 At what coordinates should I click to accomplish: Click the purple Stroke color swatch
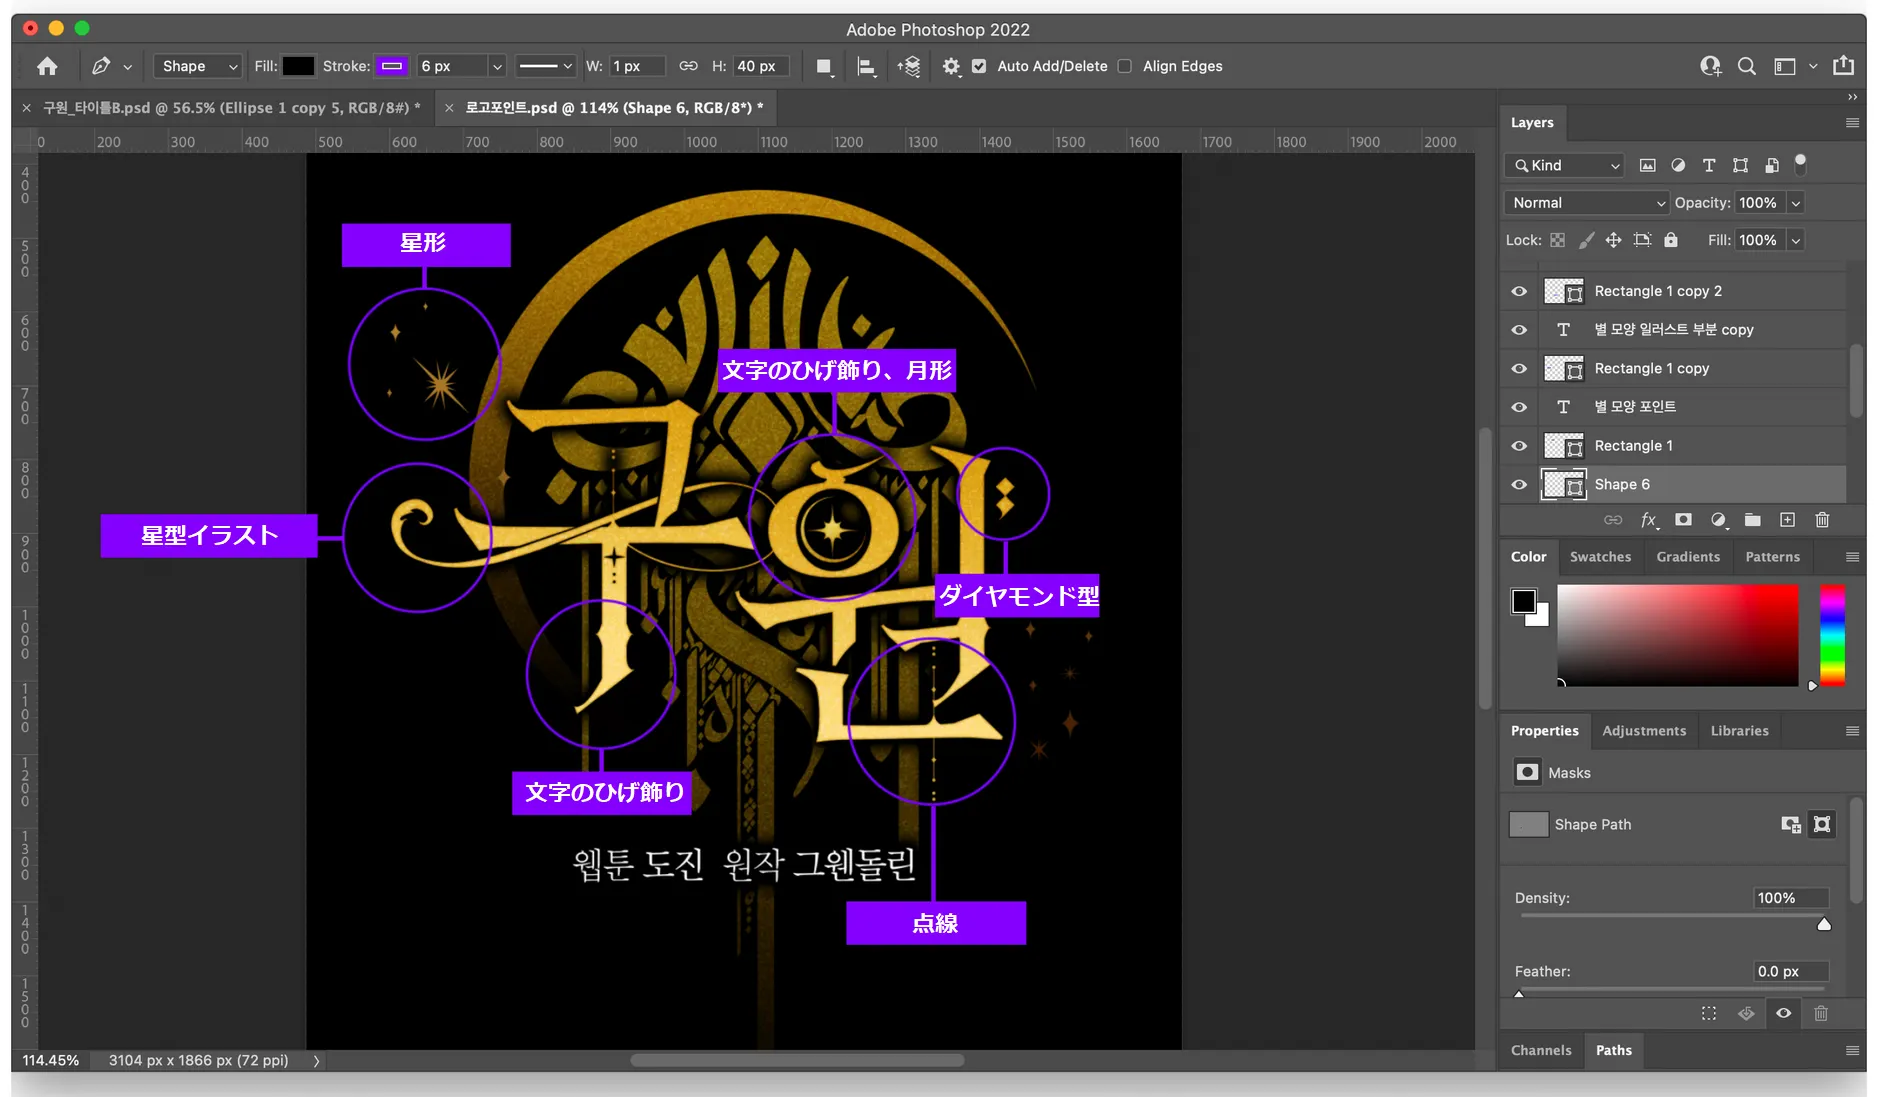[392, 66]
